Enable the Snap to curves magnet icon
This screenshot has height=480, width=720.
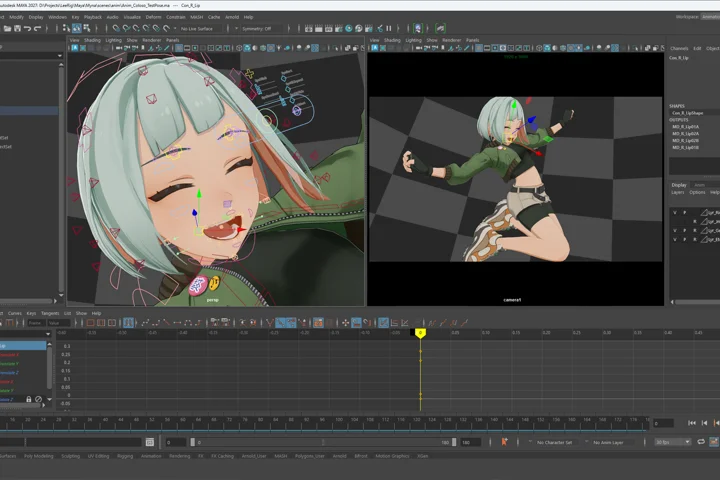(126, 28)
